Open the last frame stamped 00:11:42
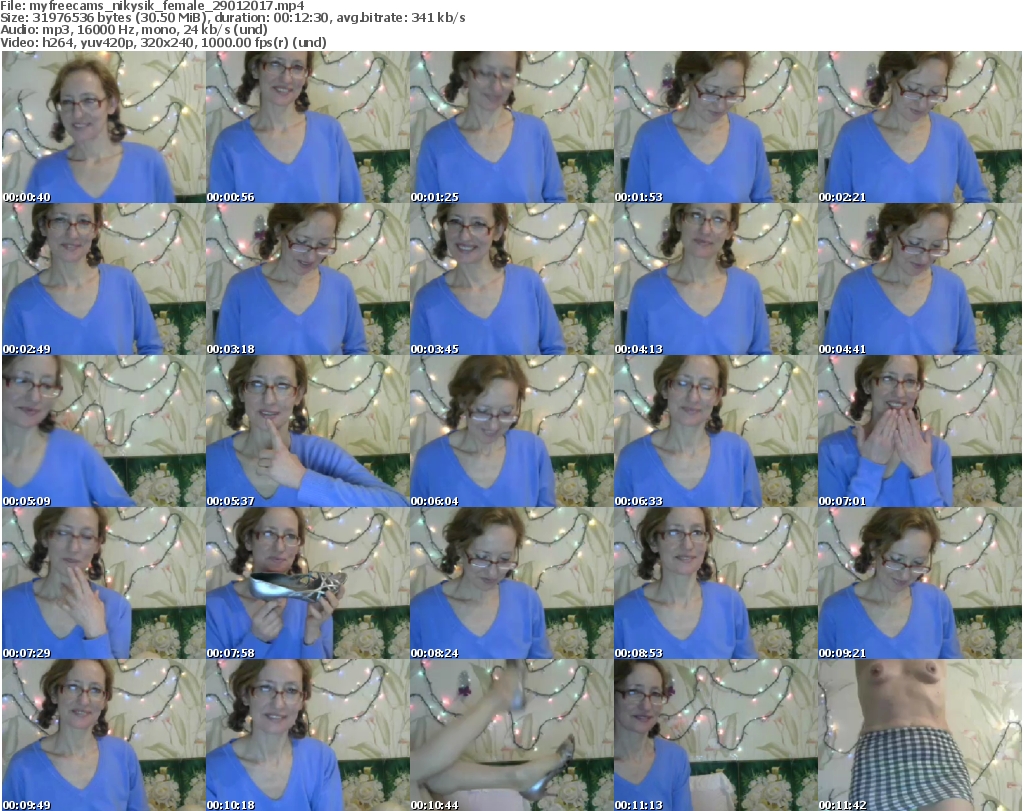1024x811 pixels. [x=920, y=735]
